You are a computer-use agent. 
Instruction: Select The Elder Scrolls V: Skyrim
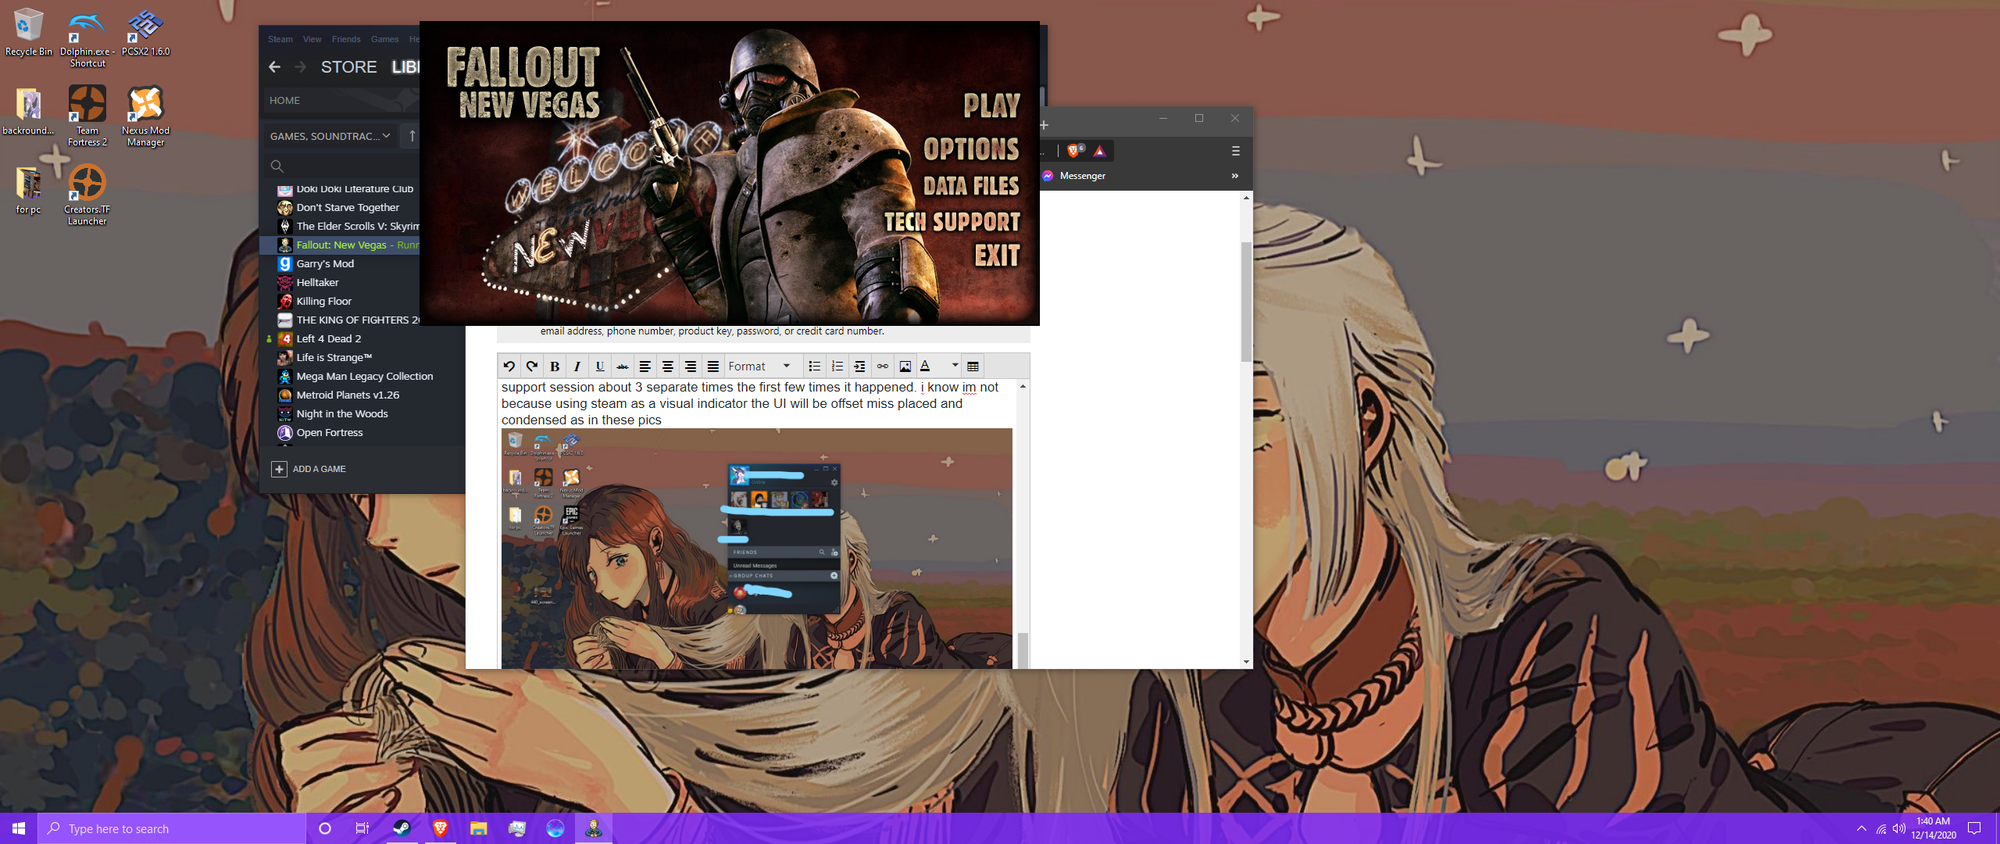coord(357,226)
